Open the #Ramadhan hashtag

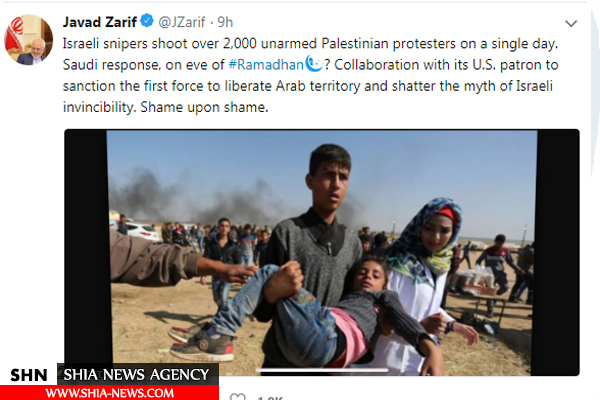pyautogui.click(x=266, y=65)
